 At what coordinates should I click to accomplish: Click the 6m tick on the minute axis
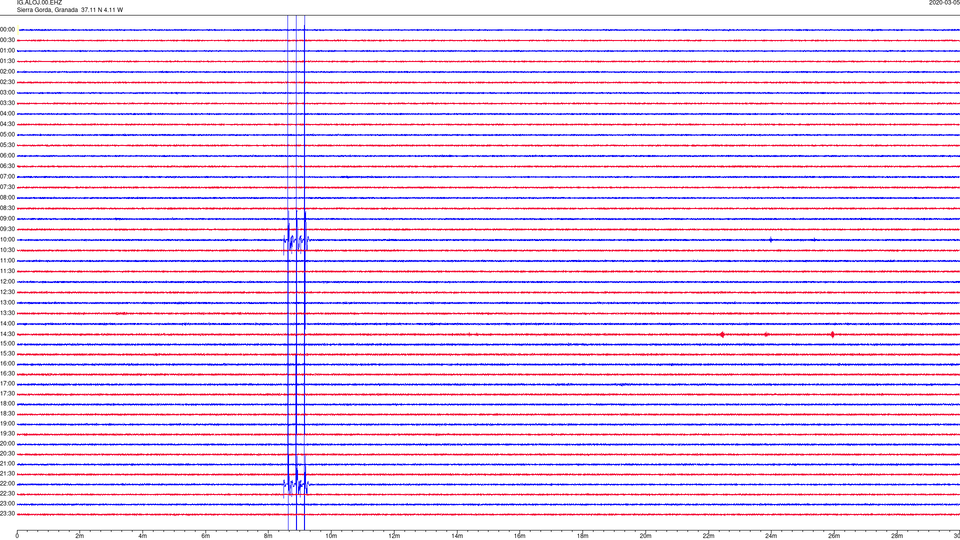(205, 536)
